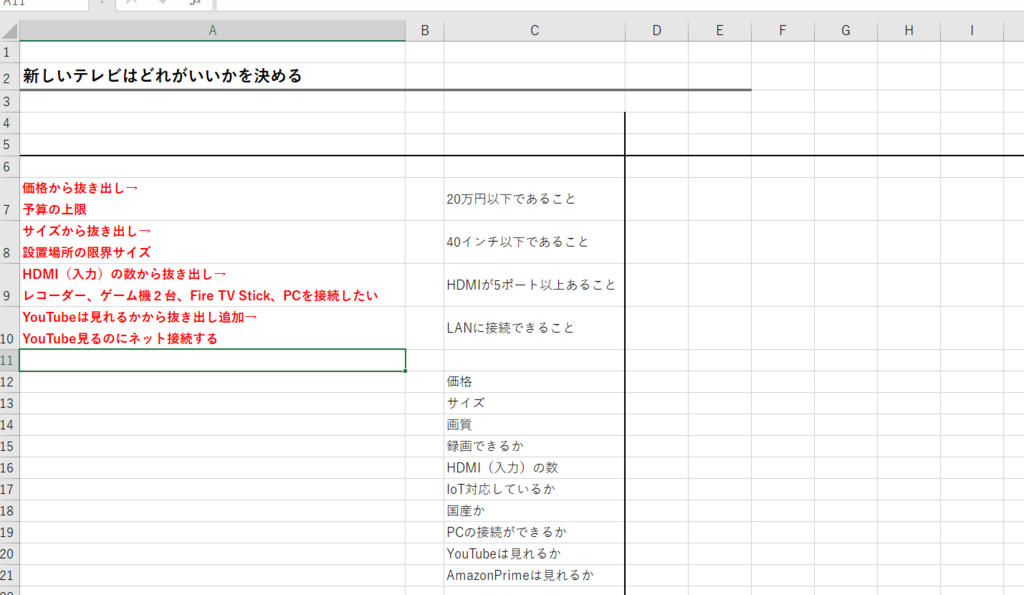Image resolution: width=1024 pixels, height=595 pixels.
Task: Select row 18 header
Action: click(x=9, y=511)
